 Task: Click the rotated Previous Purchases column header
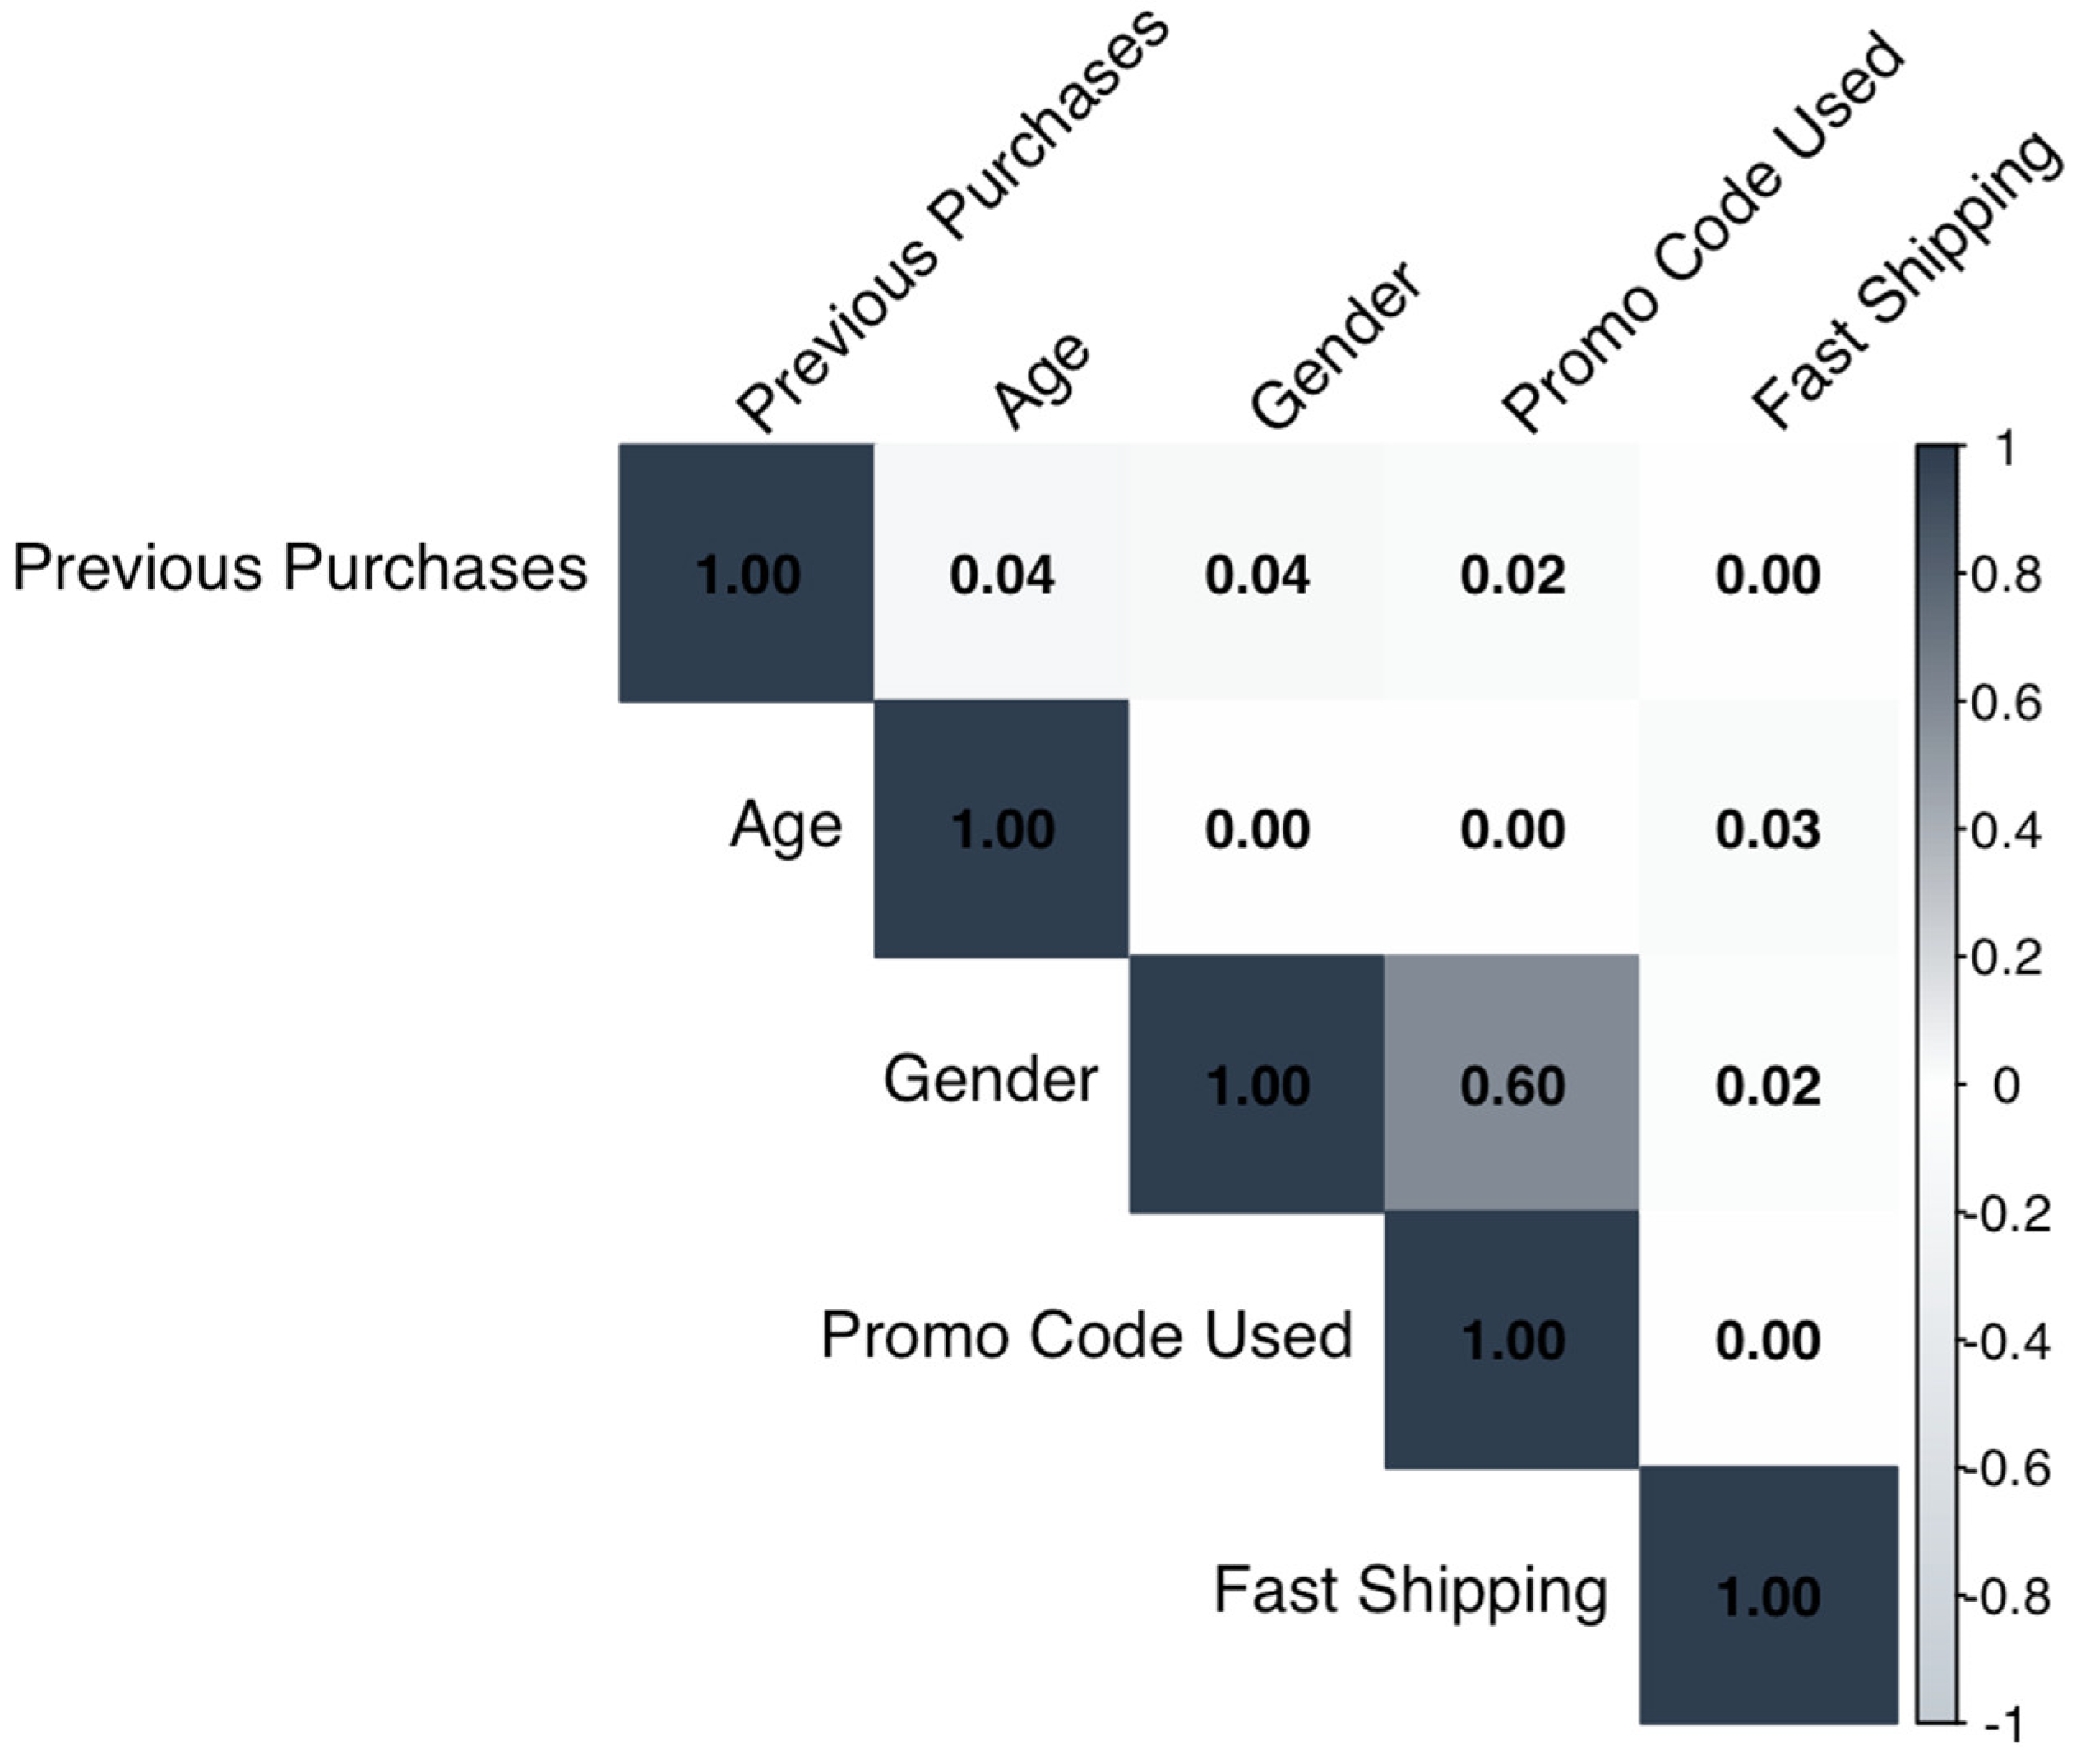point(950,220)
